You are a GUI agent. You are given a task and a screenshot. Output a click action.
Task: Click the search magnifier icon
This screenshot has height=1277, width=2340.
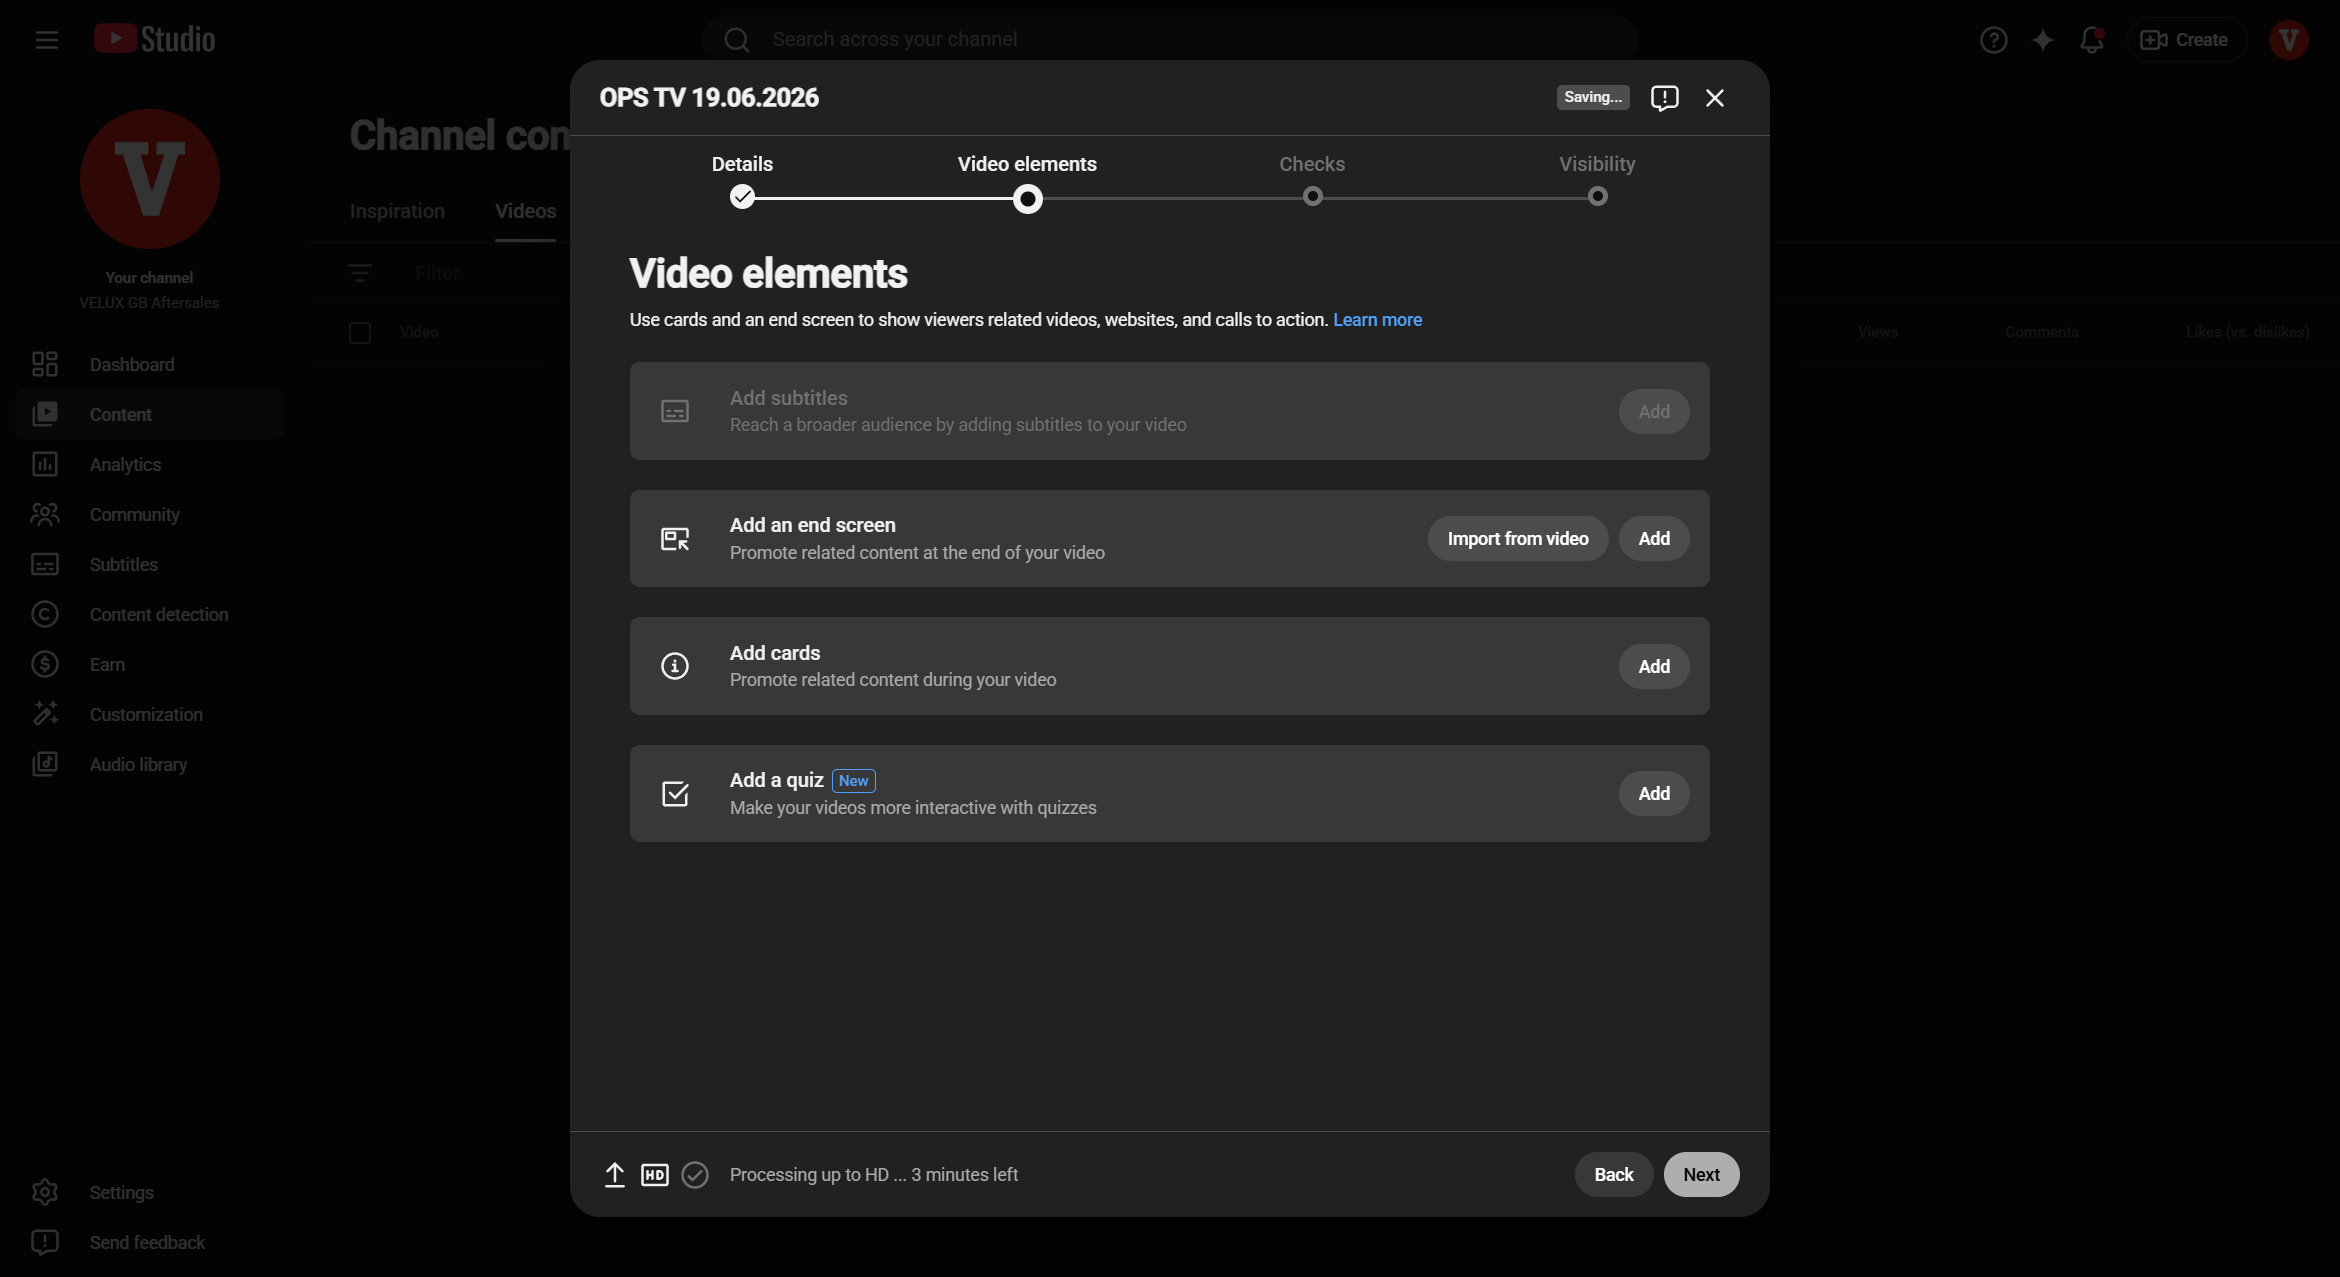pos(737,40)
